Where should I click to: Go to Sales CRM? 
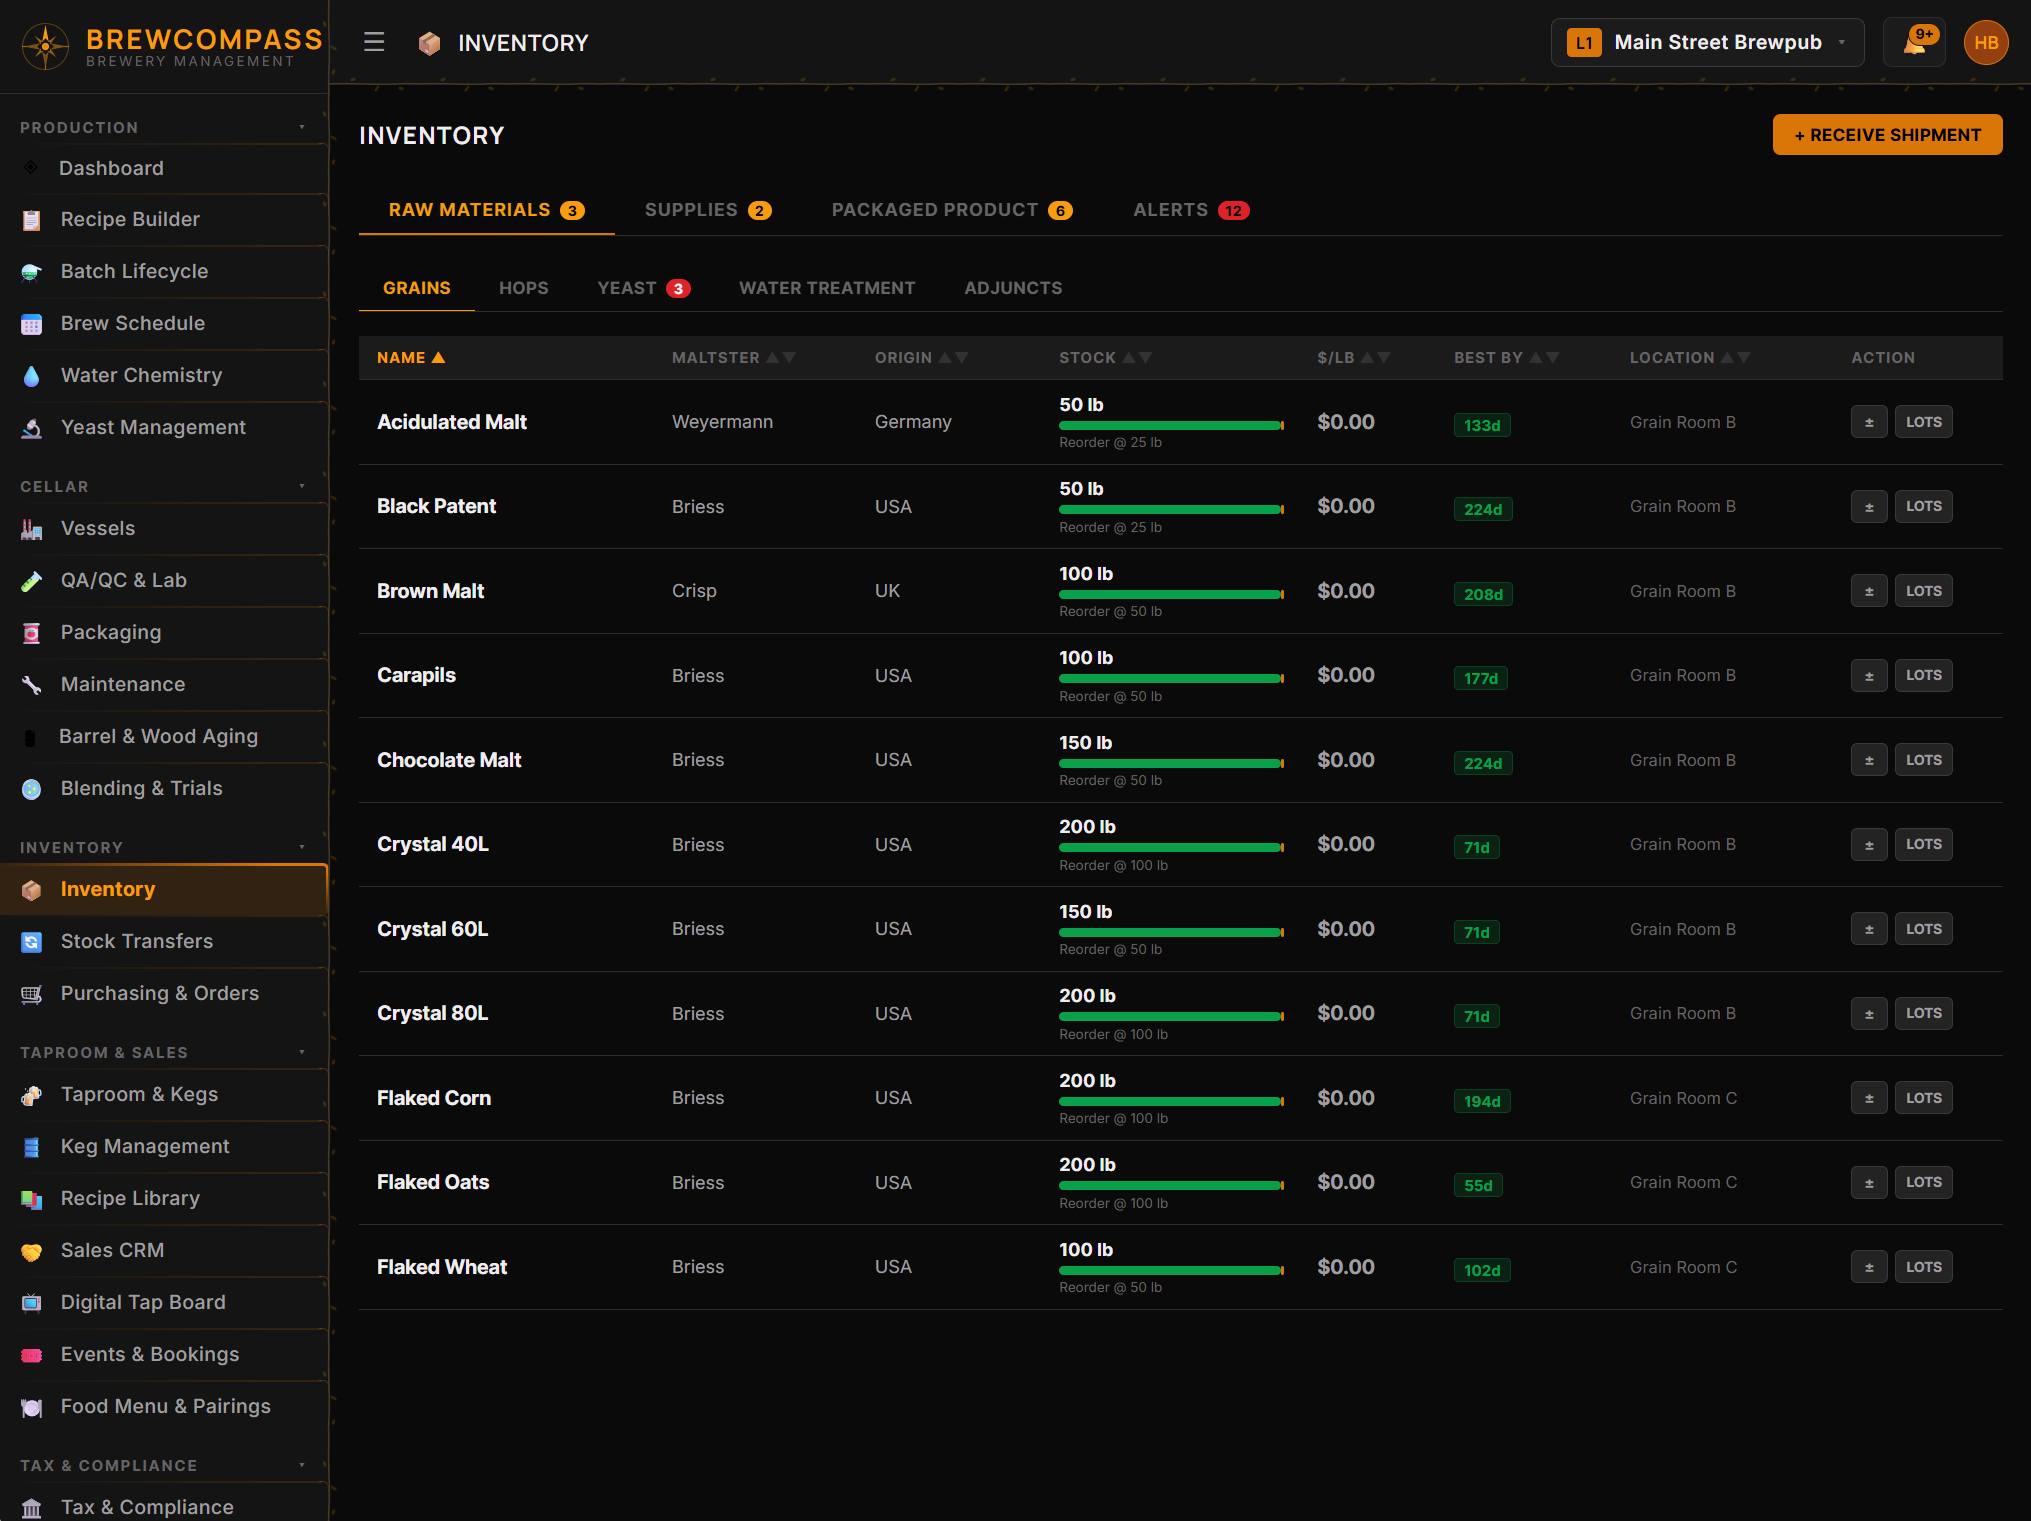[x=164, y=1250]
